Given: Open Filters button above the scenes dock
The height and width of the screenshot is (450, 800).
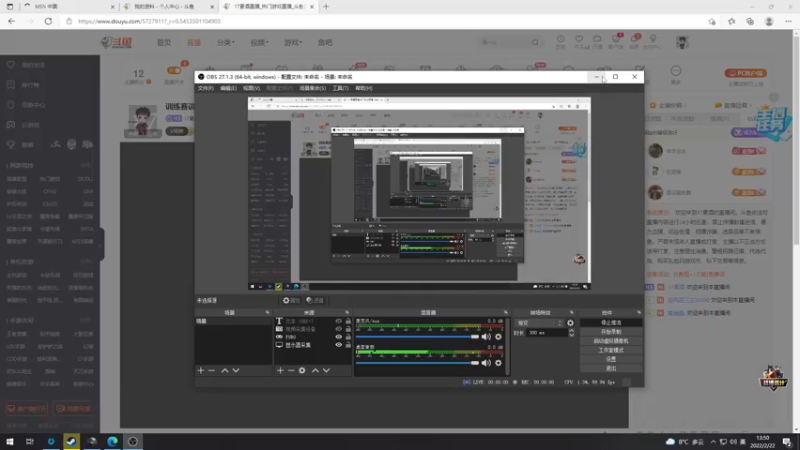Looking at the screenshot, I should point(315,301).
